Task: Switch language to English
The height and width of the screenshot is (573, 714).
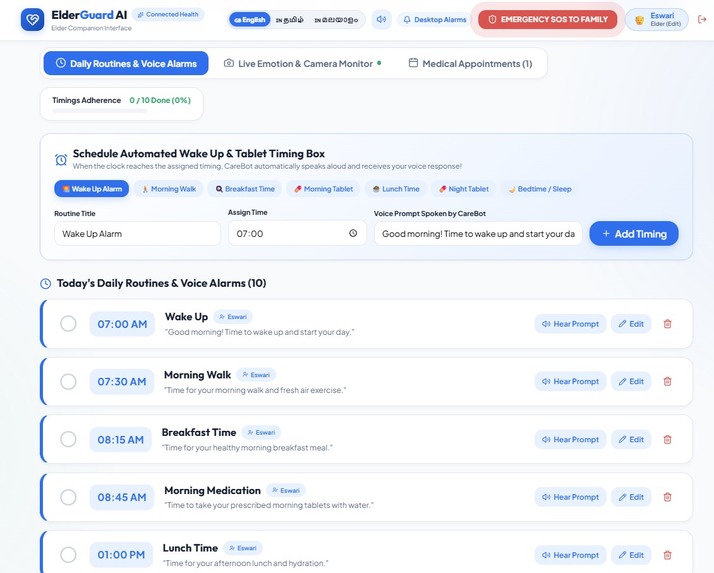Action: (250, 20)
